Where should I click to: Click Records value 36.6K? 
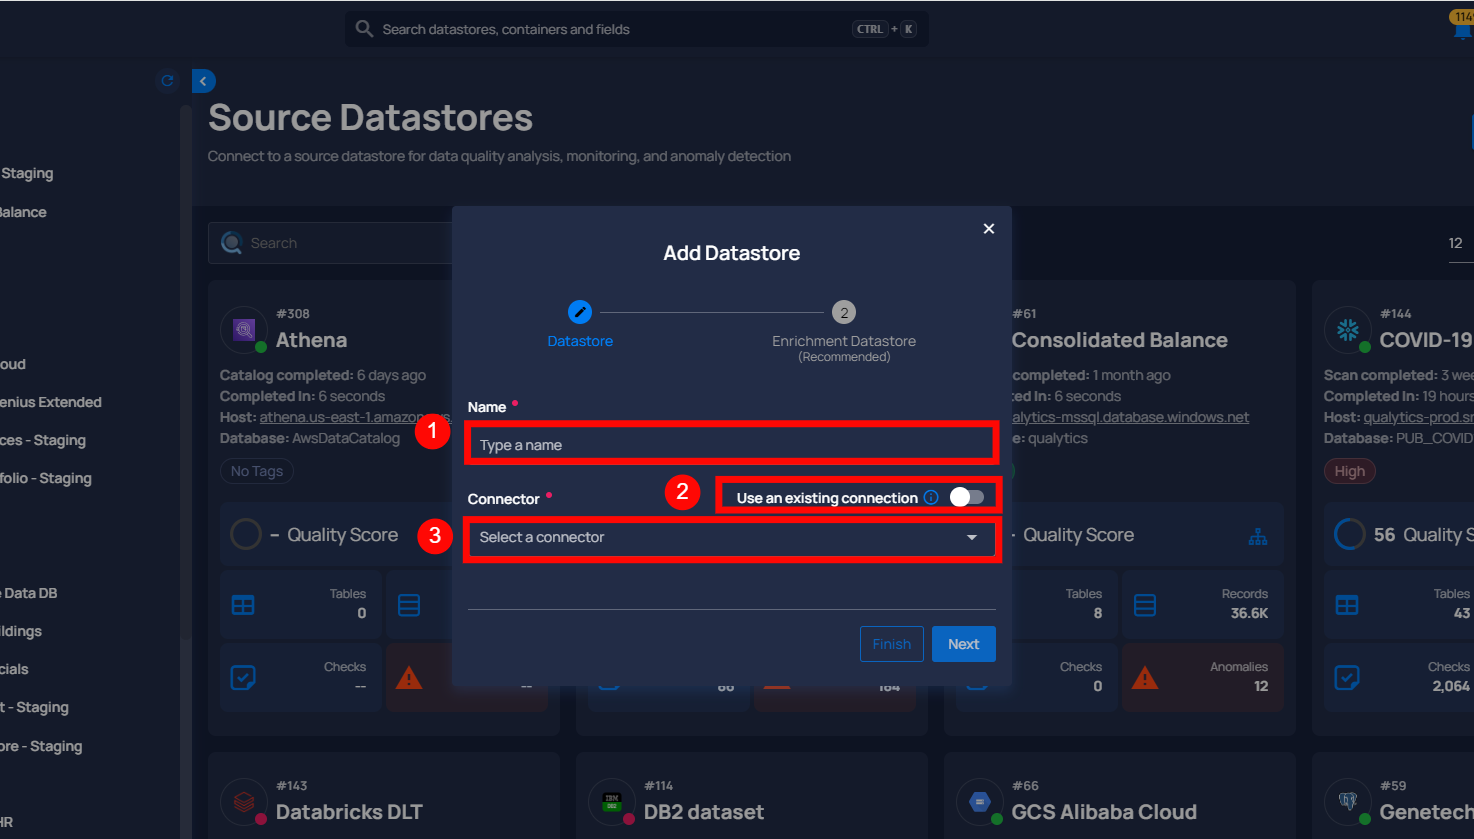tap(1249, 613)
